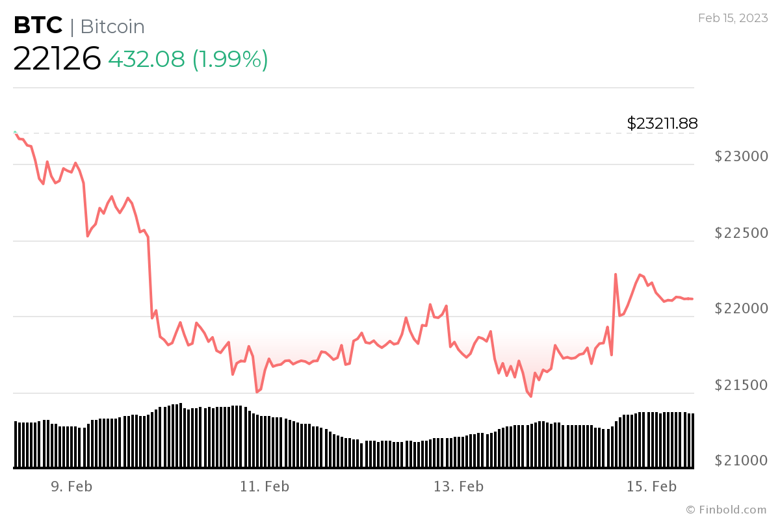Click the 13. Feb date label
Viewport: 780px width, 520px height.
tap(459, 486)
